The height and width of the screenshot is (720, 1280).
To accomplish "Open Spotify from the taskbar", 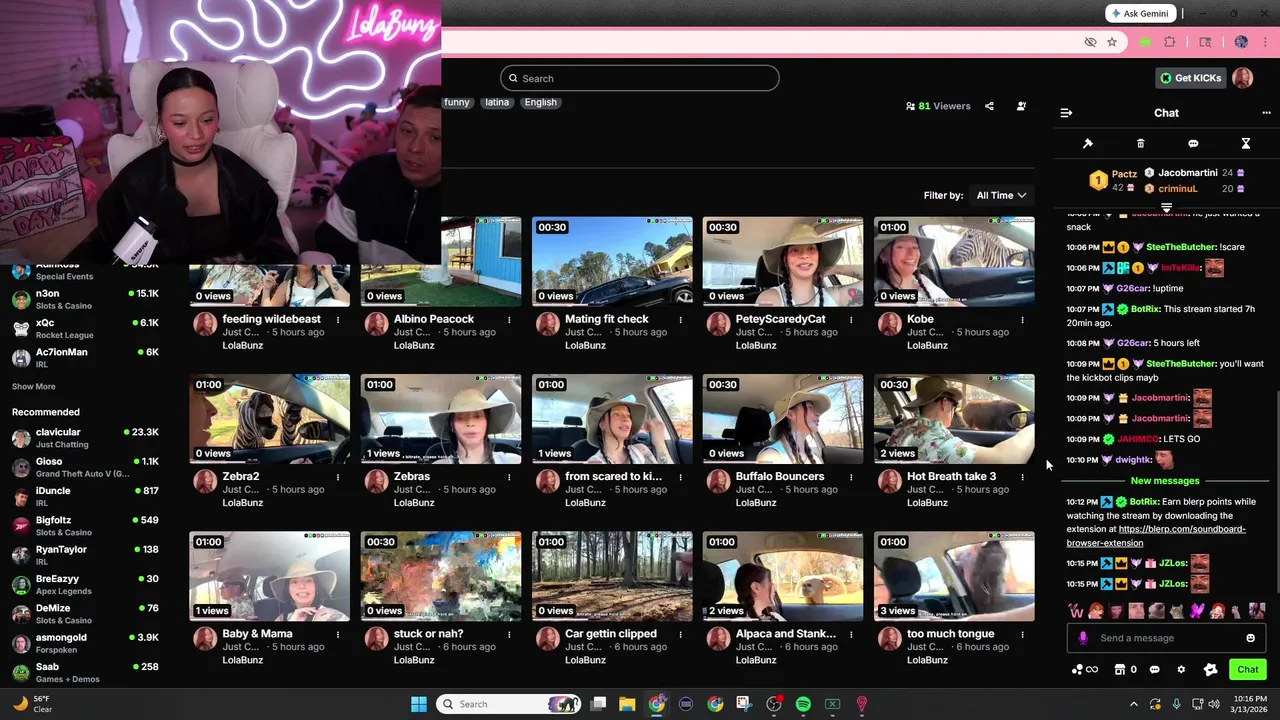I will (x=803, y=704).
